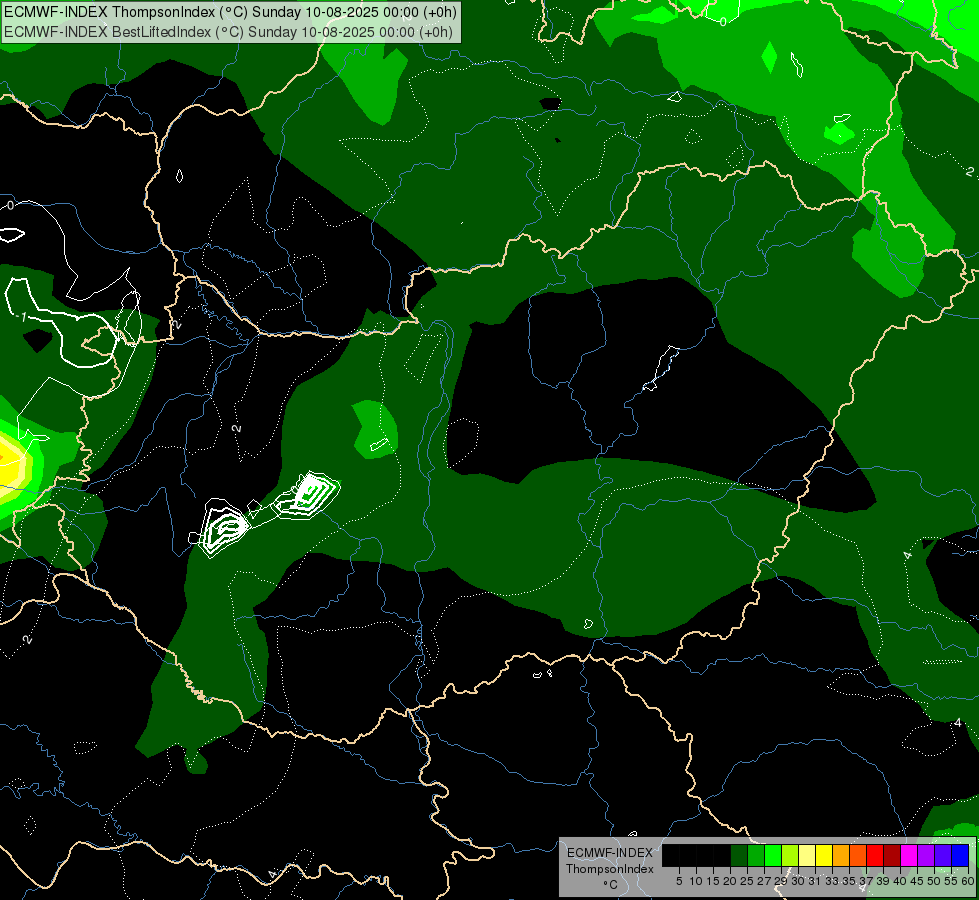Click the legend tick value '37'
This screenshot has width=979, height=900.
tap(866, 881)
